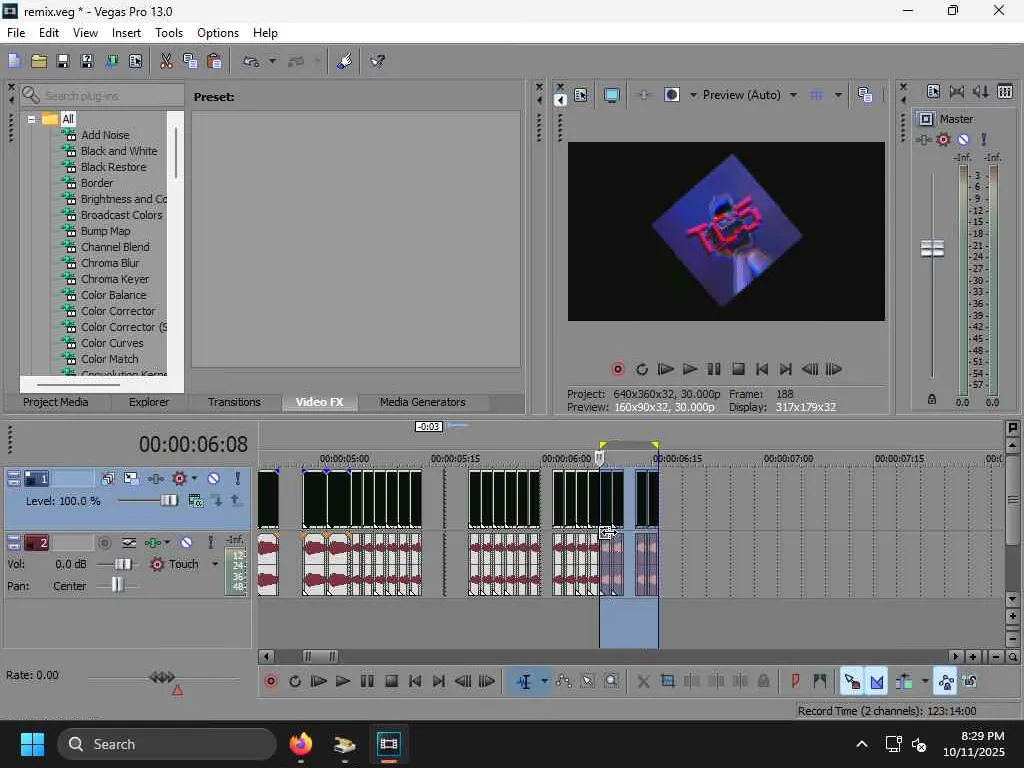
Task: Click the external monitor preview icon
Action: (x=611, y=95)
